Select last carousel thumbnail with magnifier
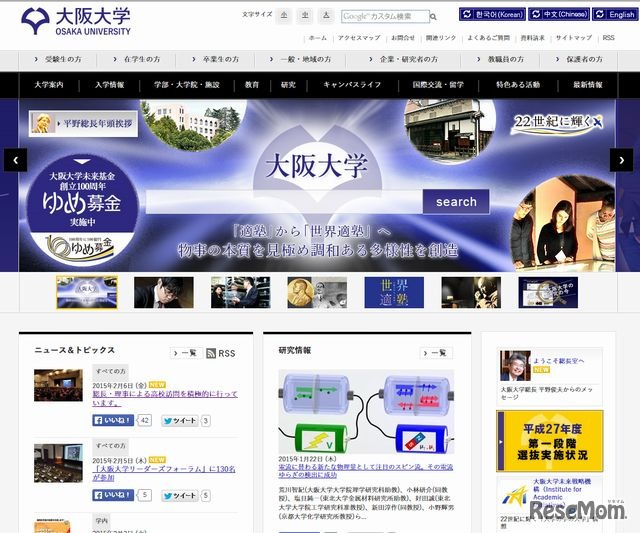Image resolution: width=640 pixels, height=533 pixels. (548, 292)
